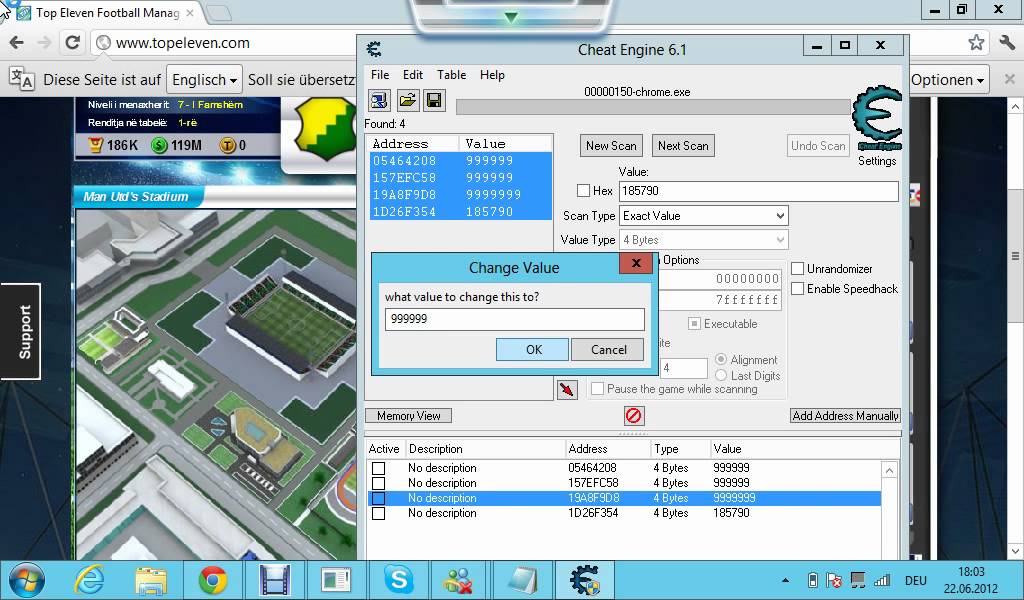Viewport: 1024px width, 600px height.
Task: Click the red arrow add-to-list icon
Action: pyautogui.click(x=567, y=390)
